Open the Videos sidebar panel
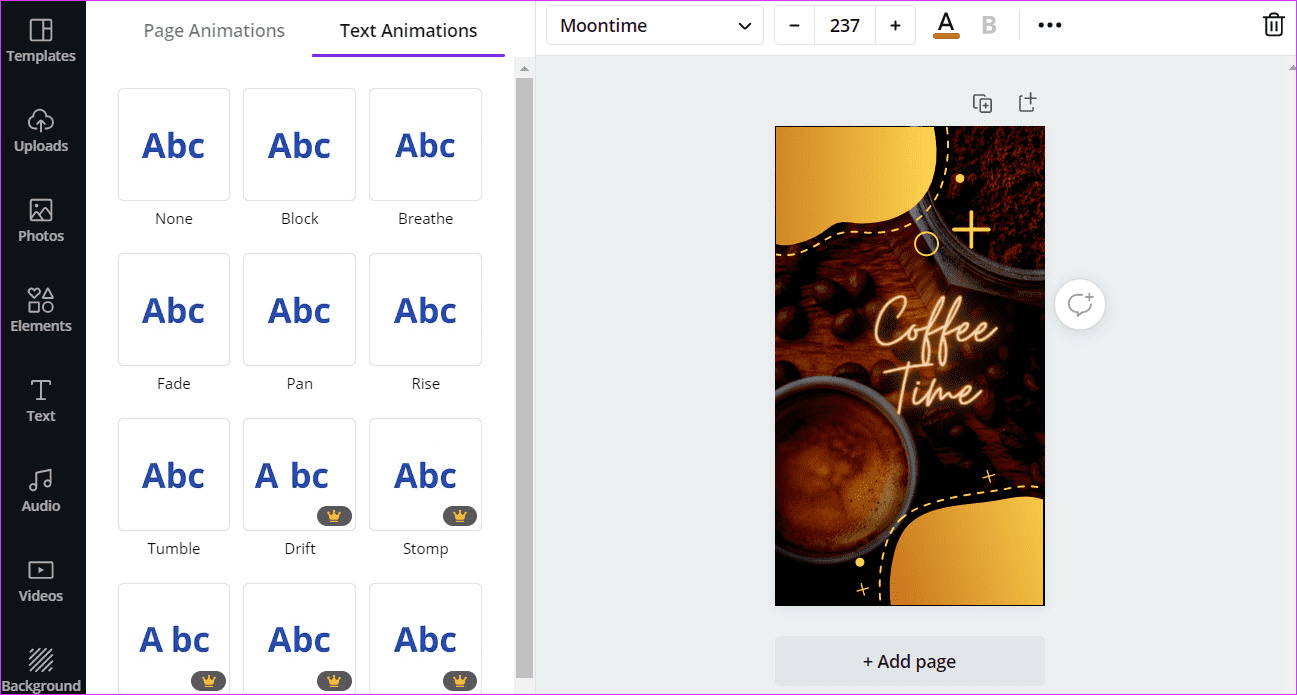Screen dimensions: 1297x695 [41, 581]
